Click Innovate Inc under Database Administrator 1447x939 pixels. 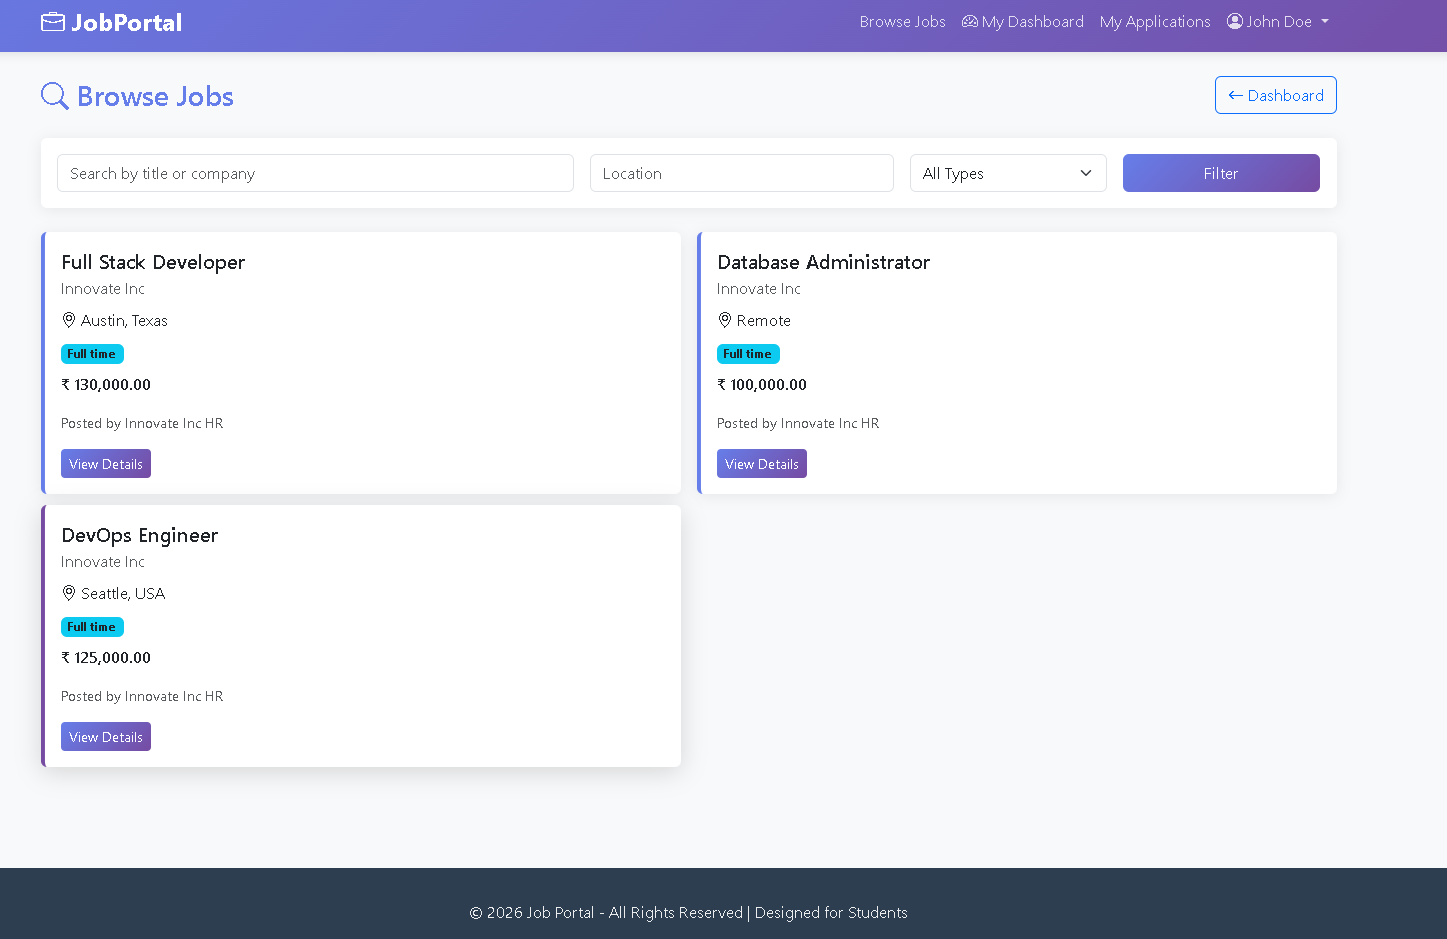click(759, 289)
